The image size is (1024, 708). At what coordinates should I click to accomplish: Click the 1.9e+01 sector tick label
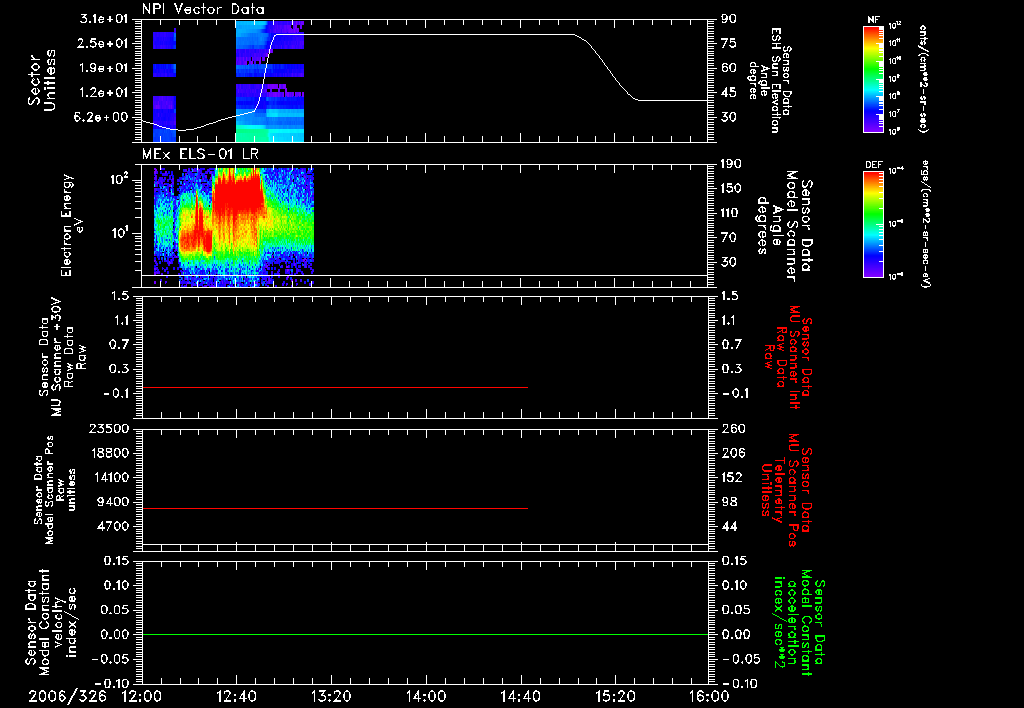[104, 68]
